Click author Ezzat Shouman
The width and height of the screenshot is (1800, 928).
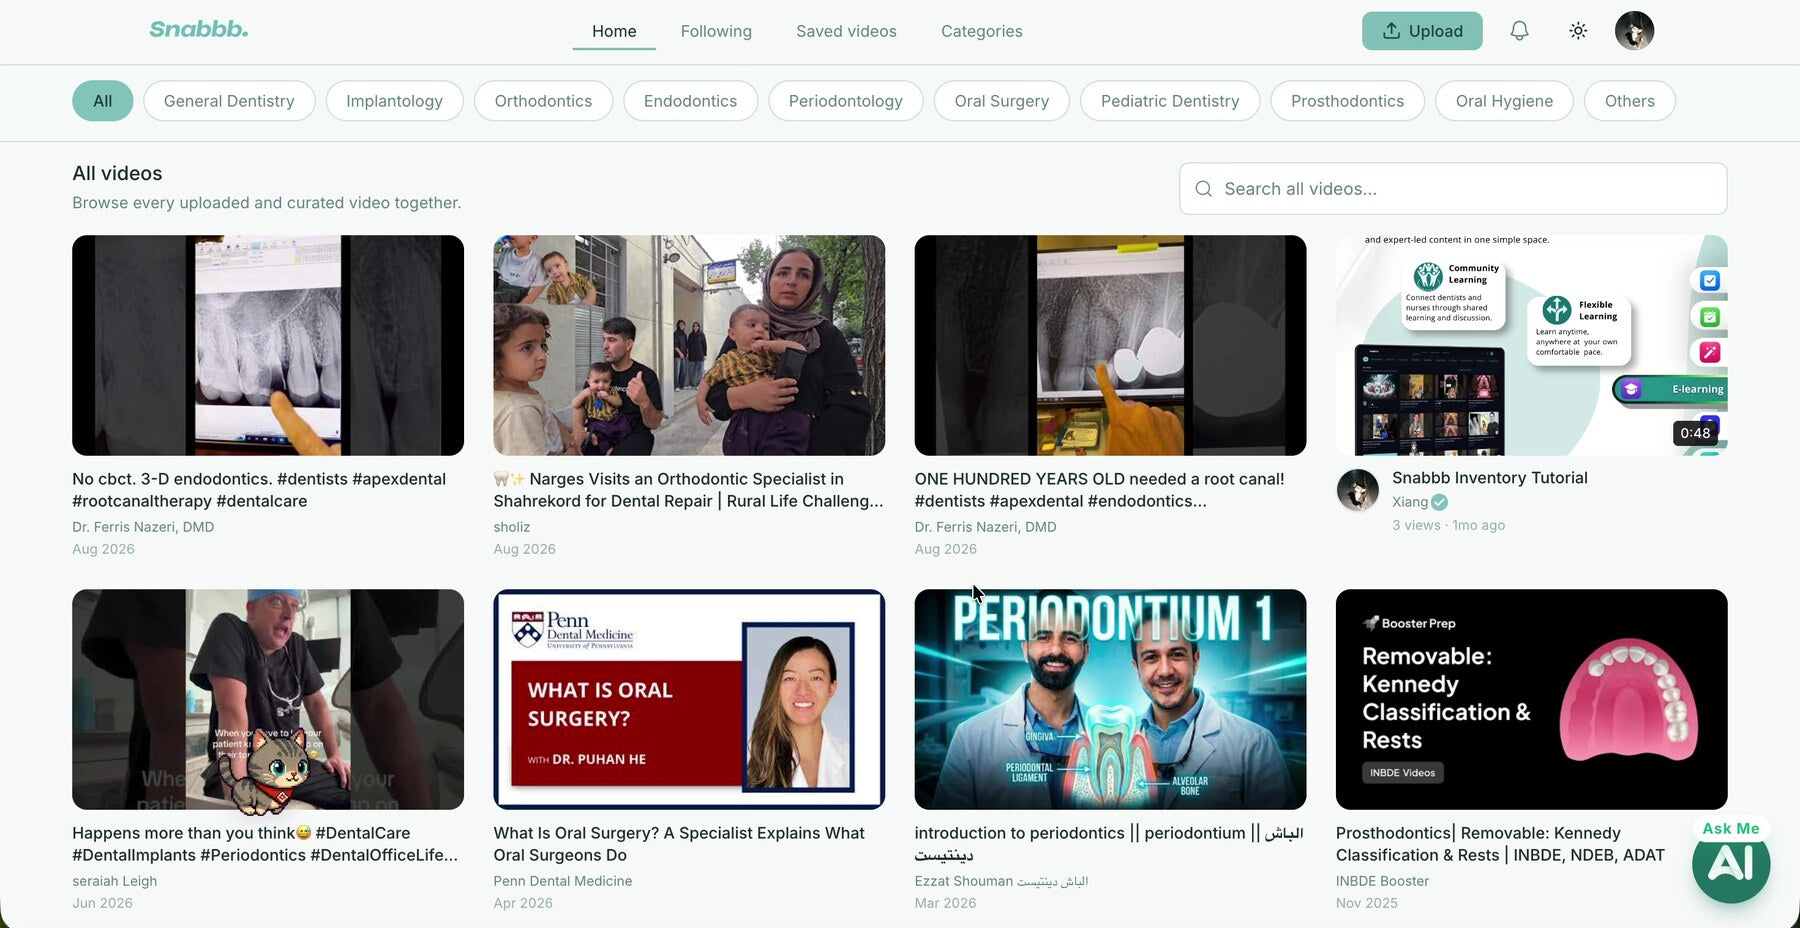click(1001, 881)
